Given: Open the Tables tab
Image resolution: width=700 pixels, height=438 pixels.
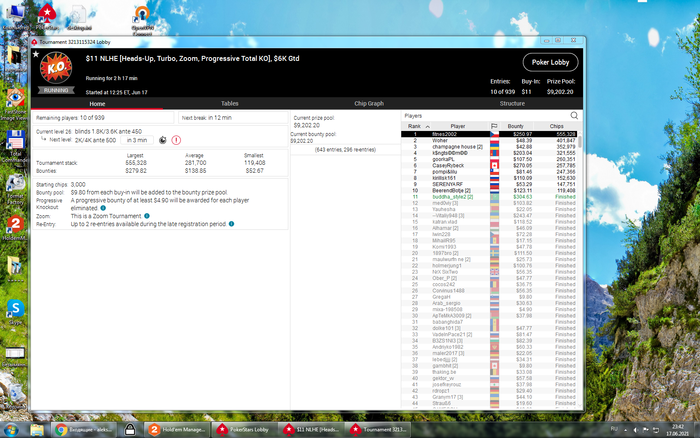Looking at the screenshot, I should (229, 104).
